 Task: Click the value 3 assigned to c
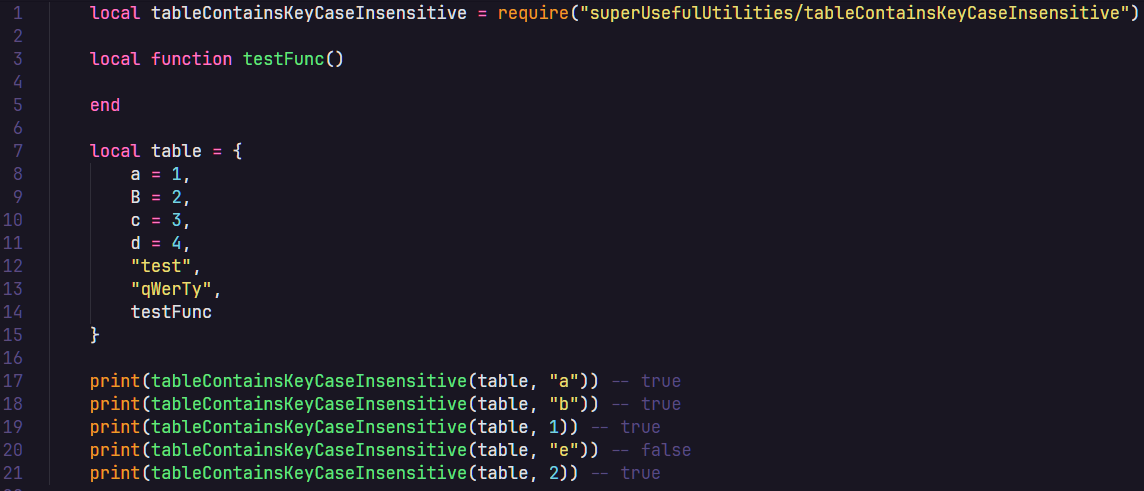click(x=177, y=220)
